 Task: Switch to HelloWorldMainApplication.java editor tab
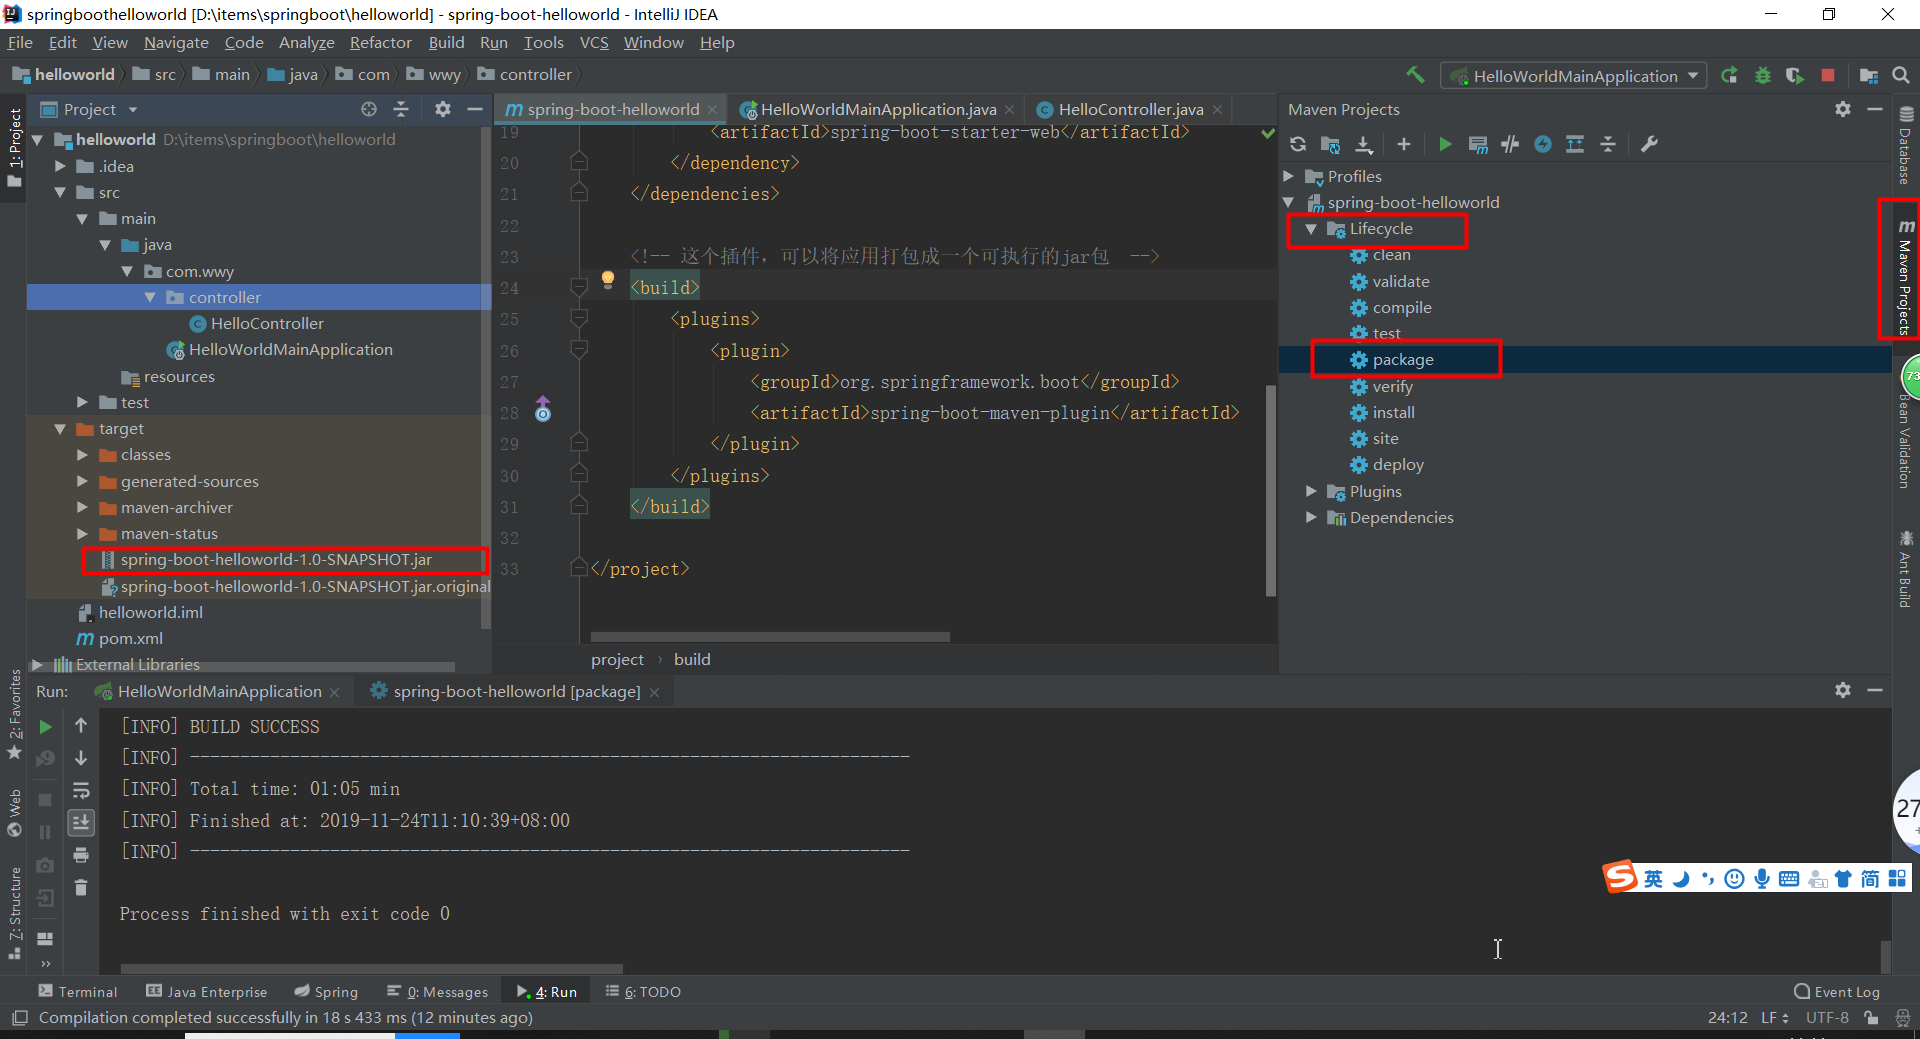877,109
